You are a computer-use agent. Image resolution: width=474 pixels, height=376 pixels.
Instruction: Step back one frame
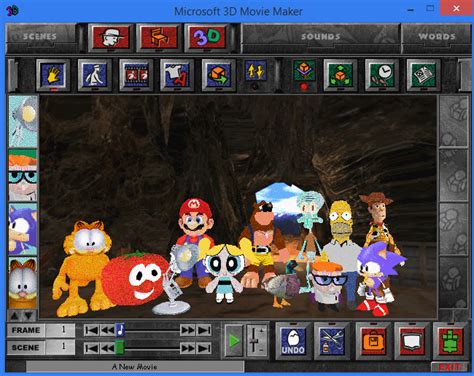(107, 330)
